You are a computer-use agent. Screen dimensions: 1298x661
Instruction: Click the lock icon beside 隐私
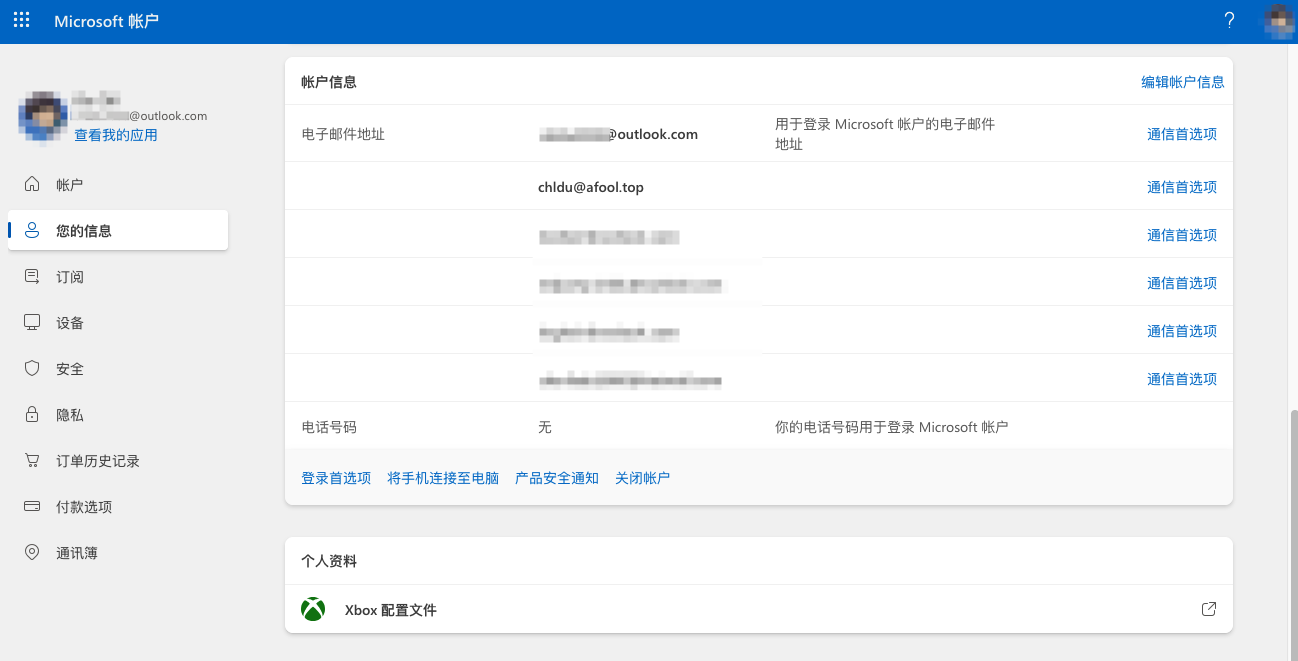click(32, 414)
